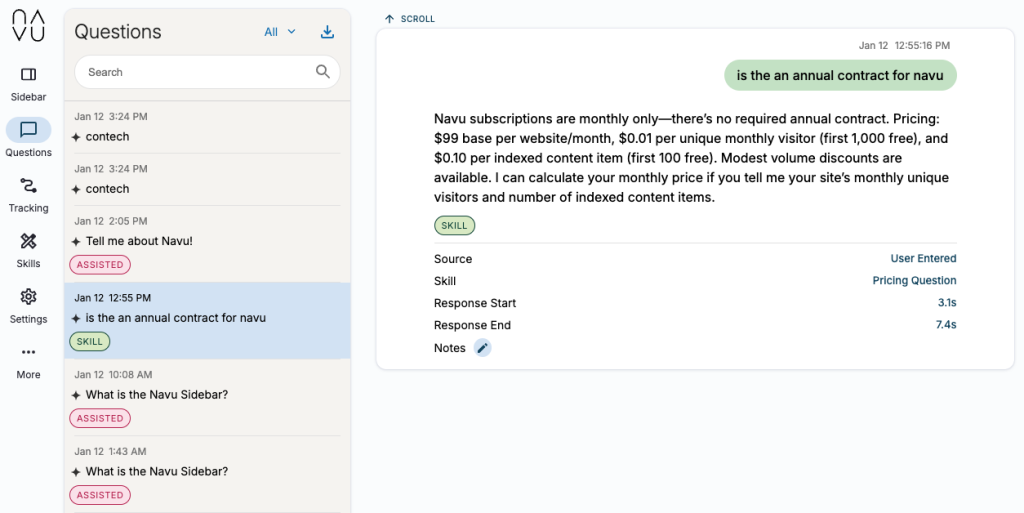Open the Skills tools icon
Screen dimensions: 1024x513
[x=28, y=241]
